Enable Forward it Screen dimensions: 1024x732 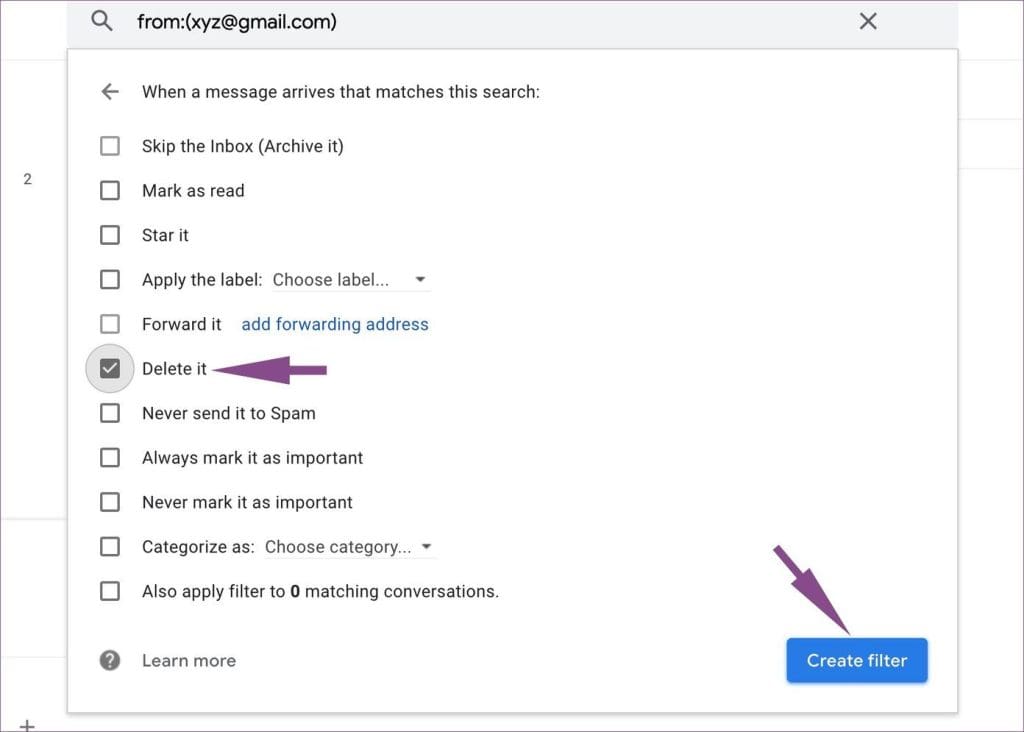(x=110, y=324)
